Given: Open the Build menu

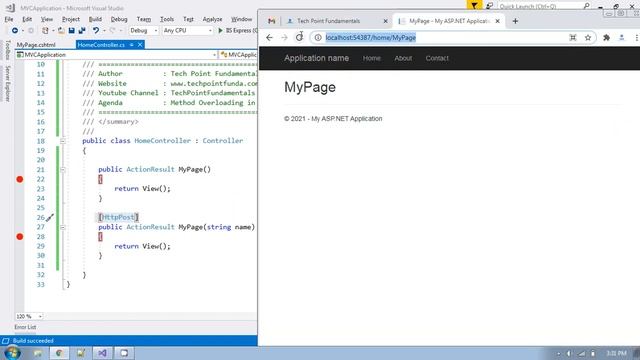Looking at the screenshot, I should point(95,19).
